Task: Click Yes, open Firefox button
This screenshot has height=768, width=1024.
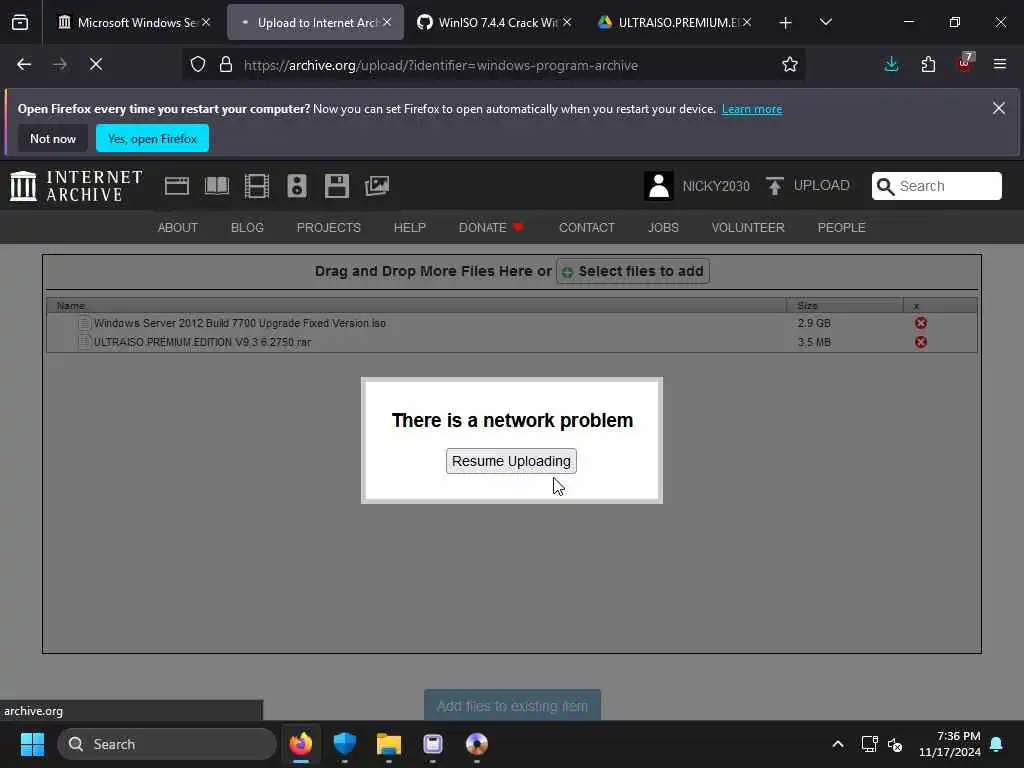Action: 152,138
